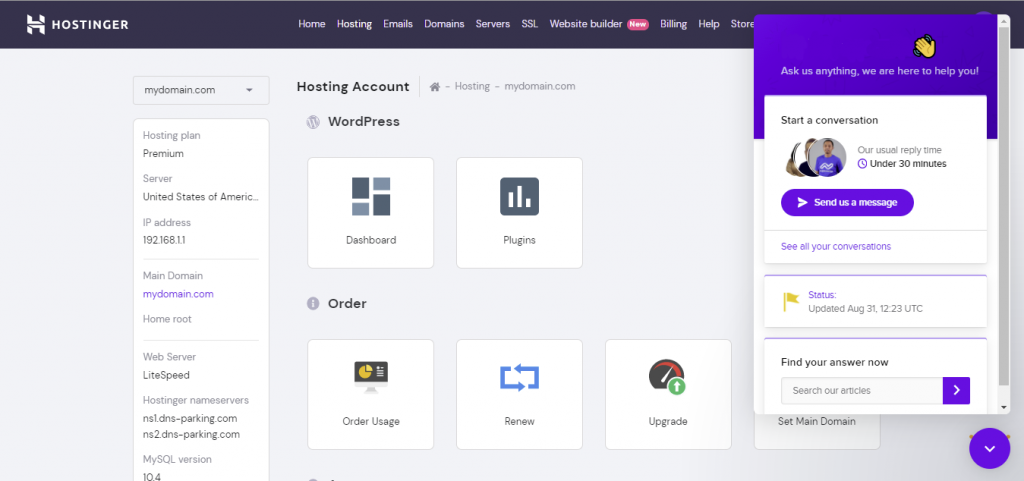This screenshot has height=481, width=1024.
Task: Click the Home root label
Action: pos(167,319)
